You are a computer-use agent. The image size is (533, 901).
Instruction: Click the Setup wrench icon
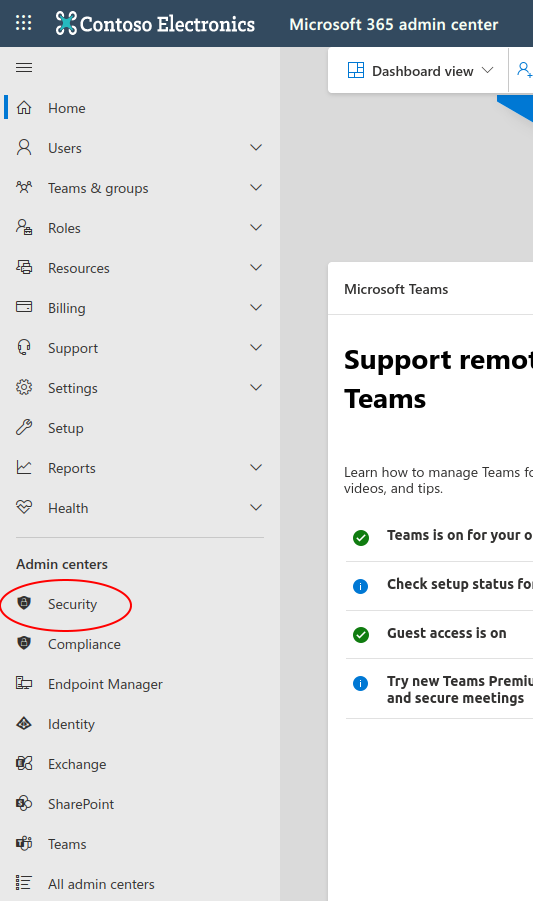[x=24, y=427]
